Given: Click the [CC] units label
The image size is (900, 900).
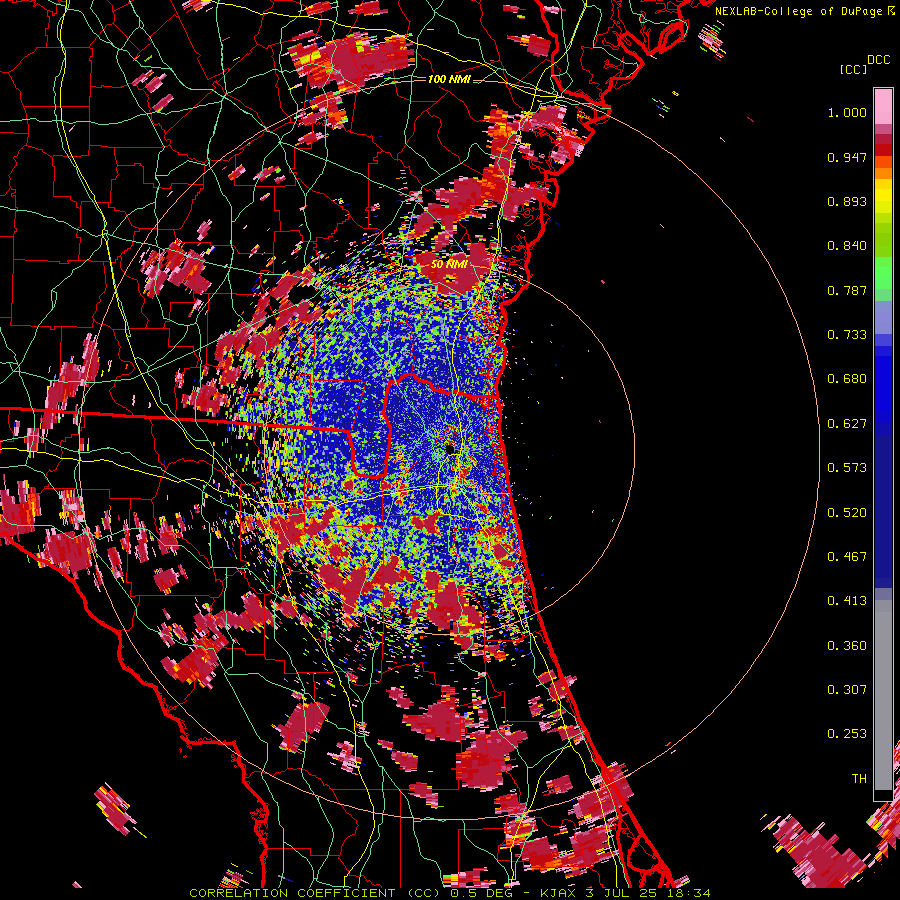Looking at the screenshot, I should 853,69.
